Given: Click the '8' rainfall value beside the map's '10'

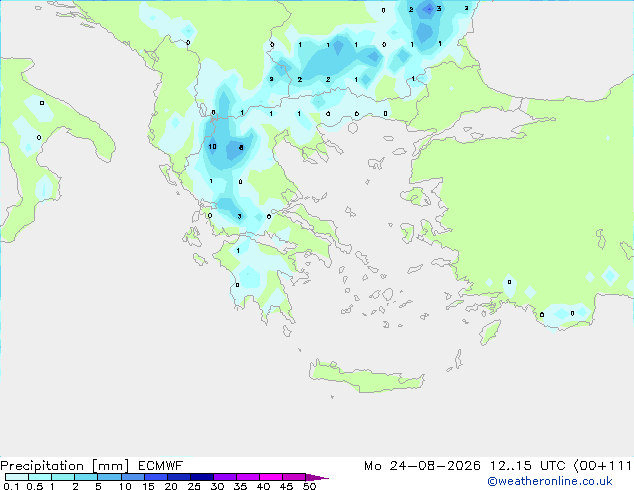Looking at the screenshot, I should tap(241, 148).
